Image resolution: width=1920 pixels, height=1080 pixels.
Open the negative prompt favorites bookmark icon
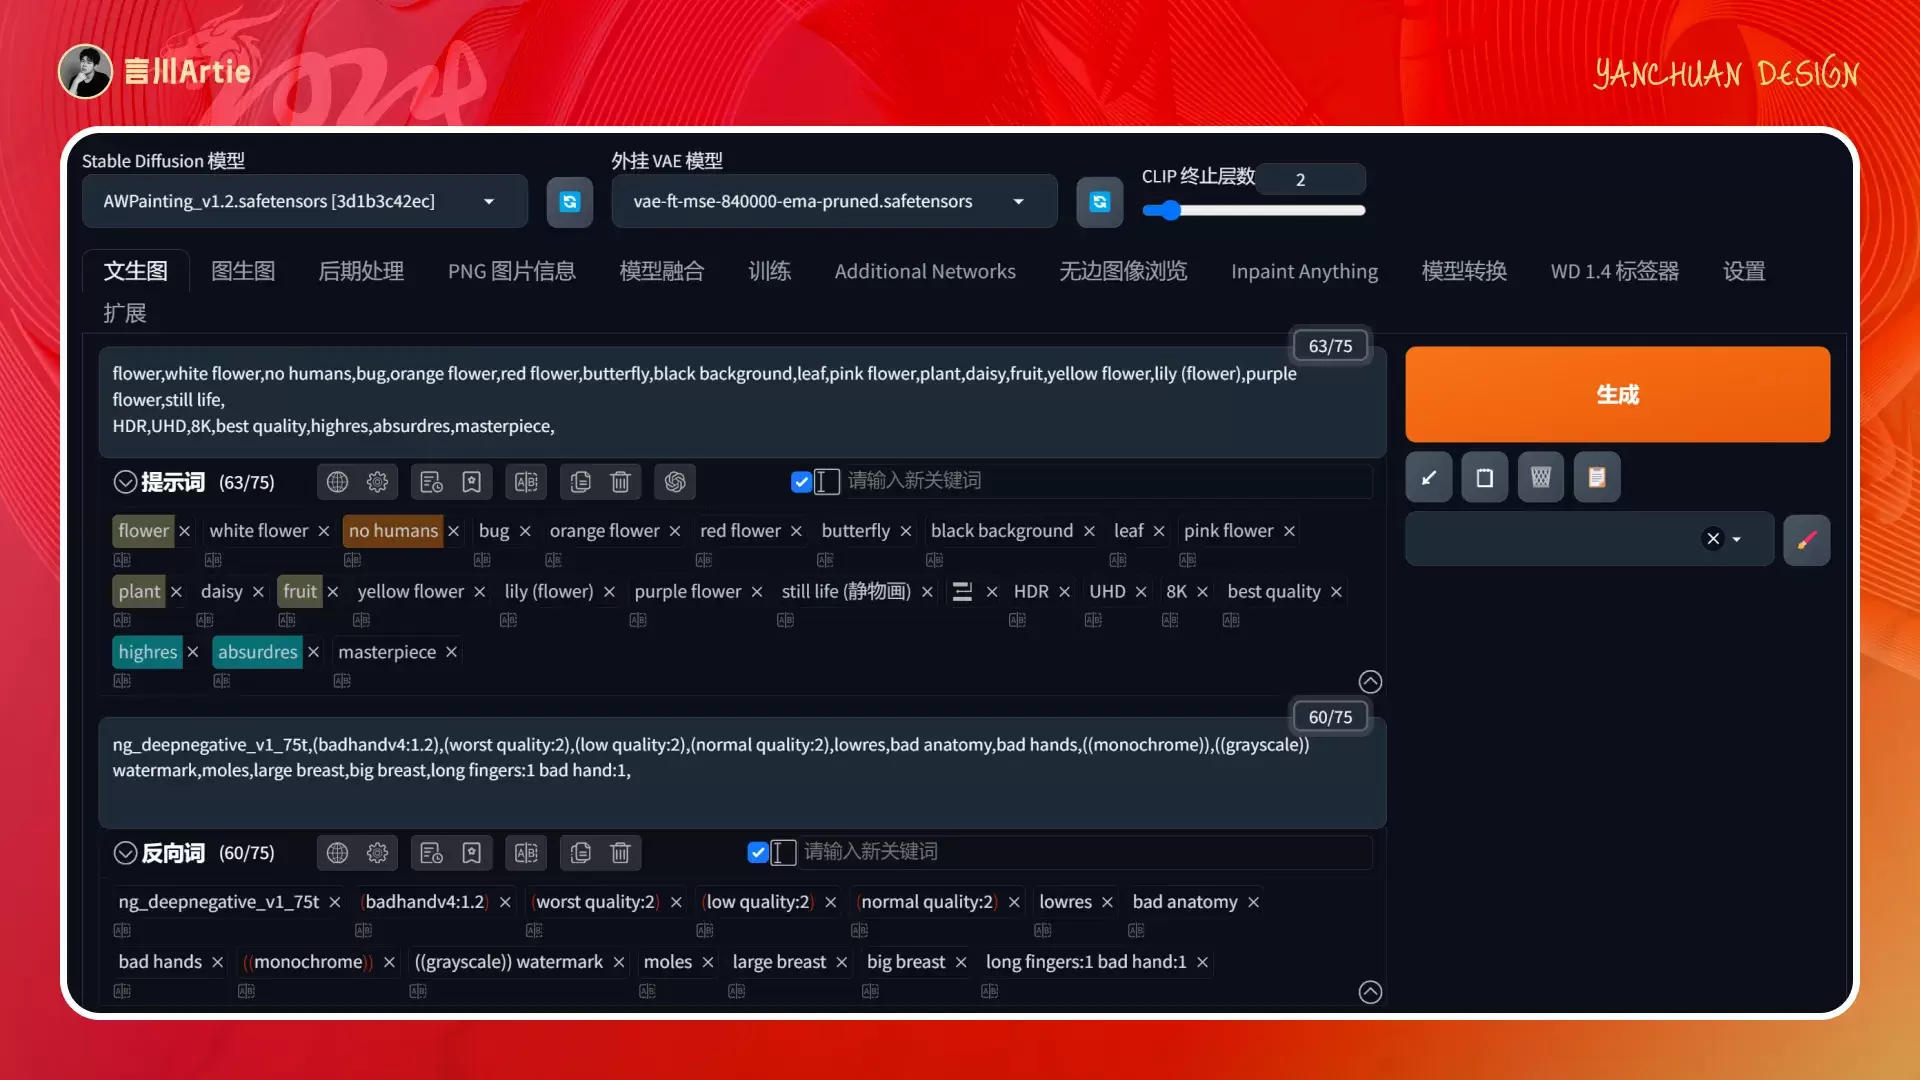[471, 853]
